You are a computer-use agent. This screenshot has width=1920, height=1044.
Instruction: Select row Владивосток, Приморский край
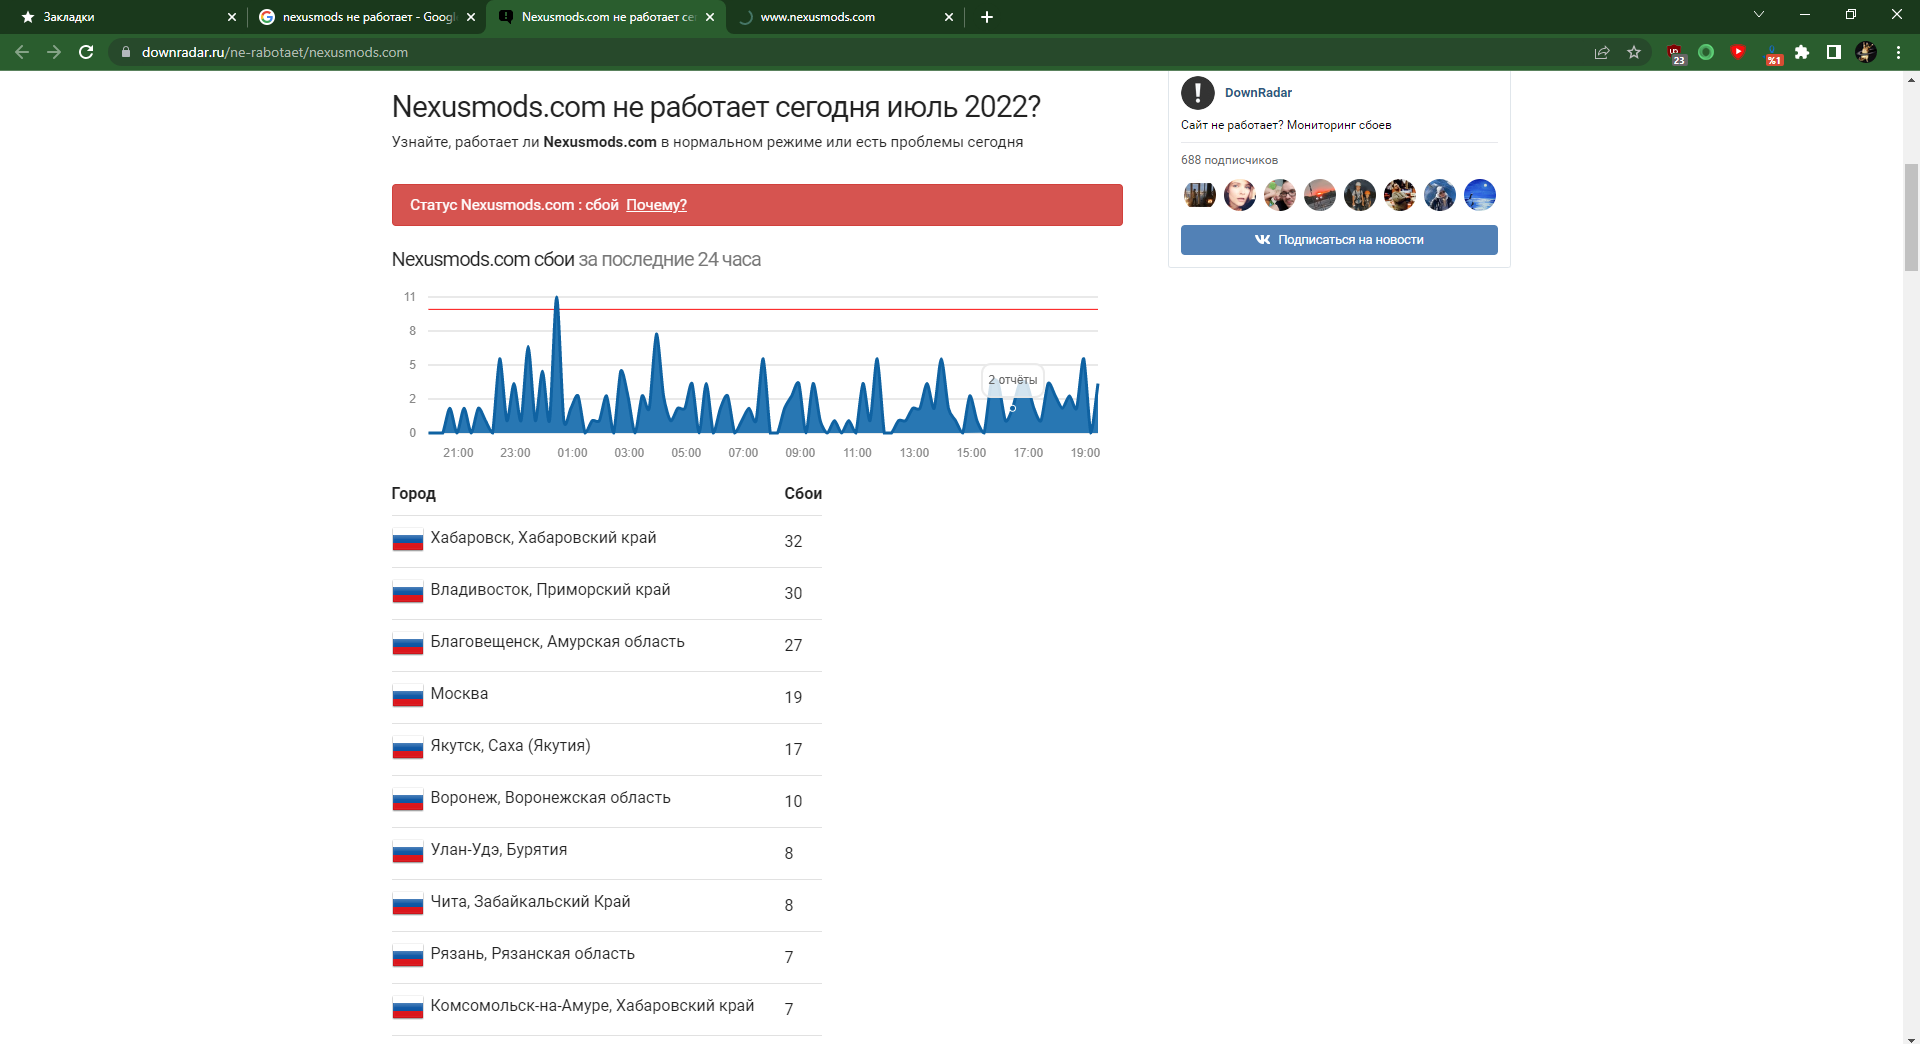(607, 593)
